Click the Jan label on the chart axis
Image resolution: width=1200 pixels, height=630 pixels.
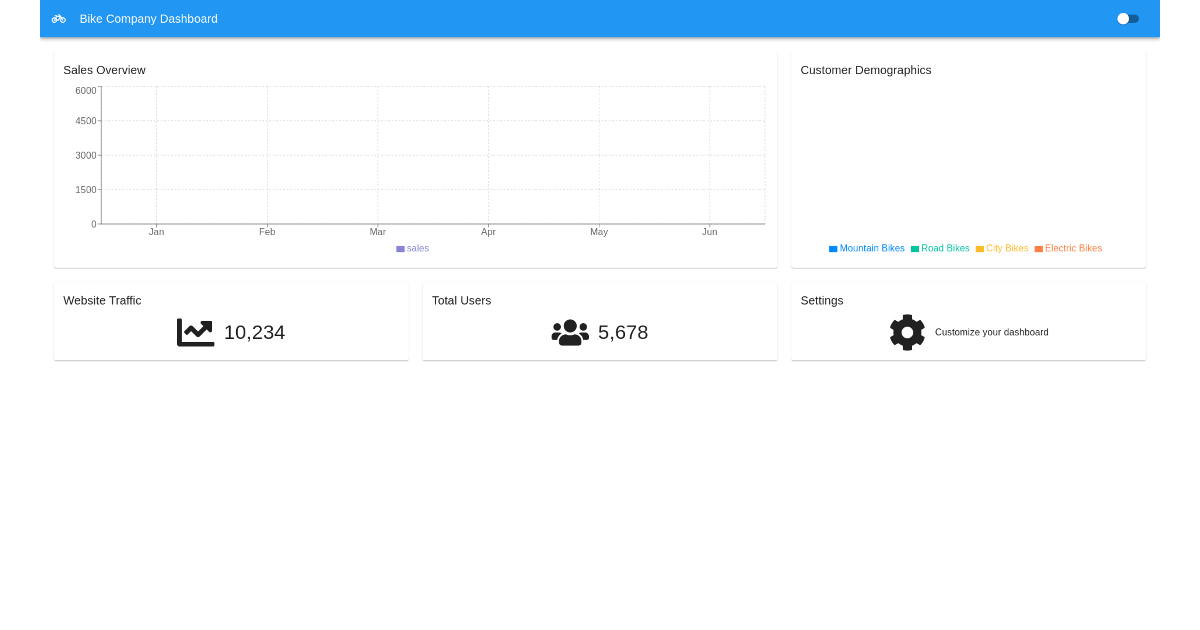click(156, 231)
